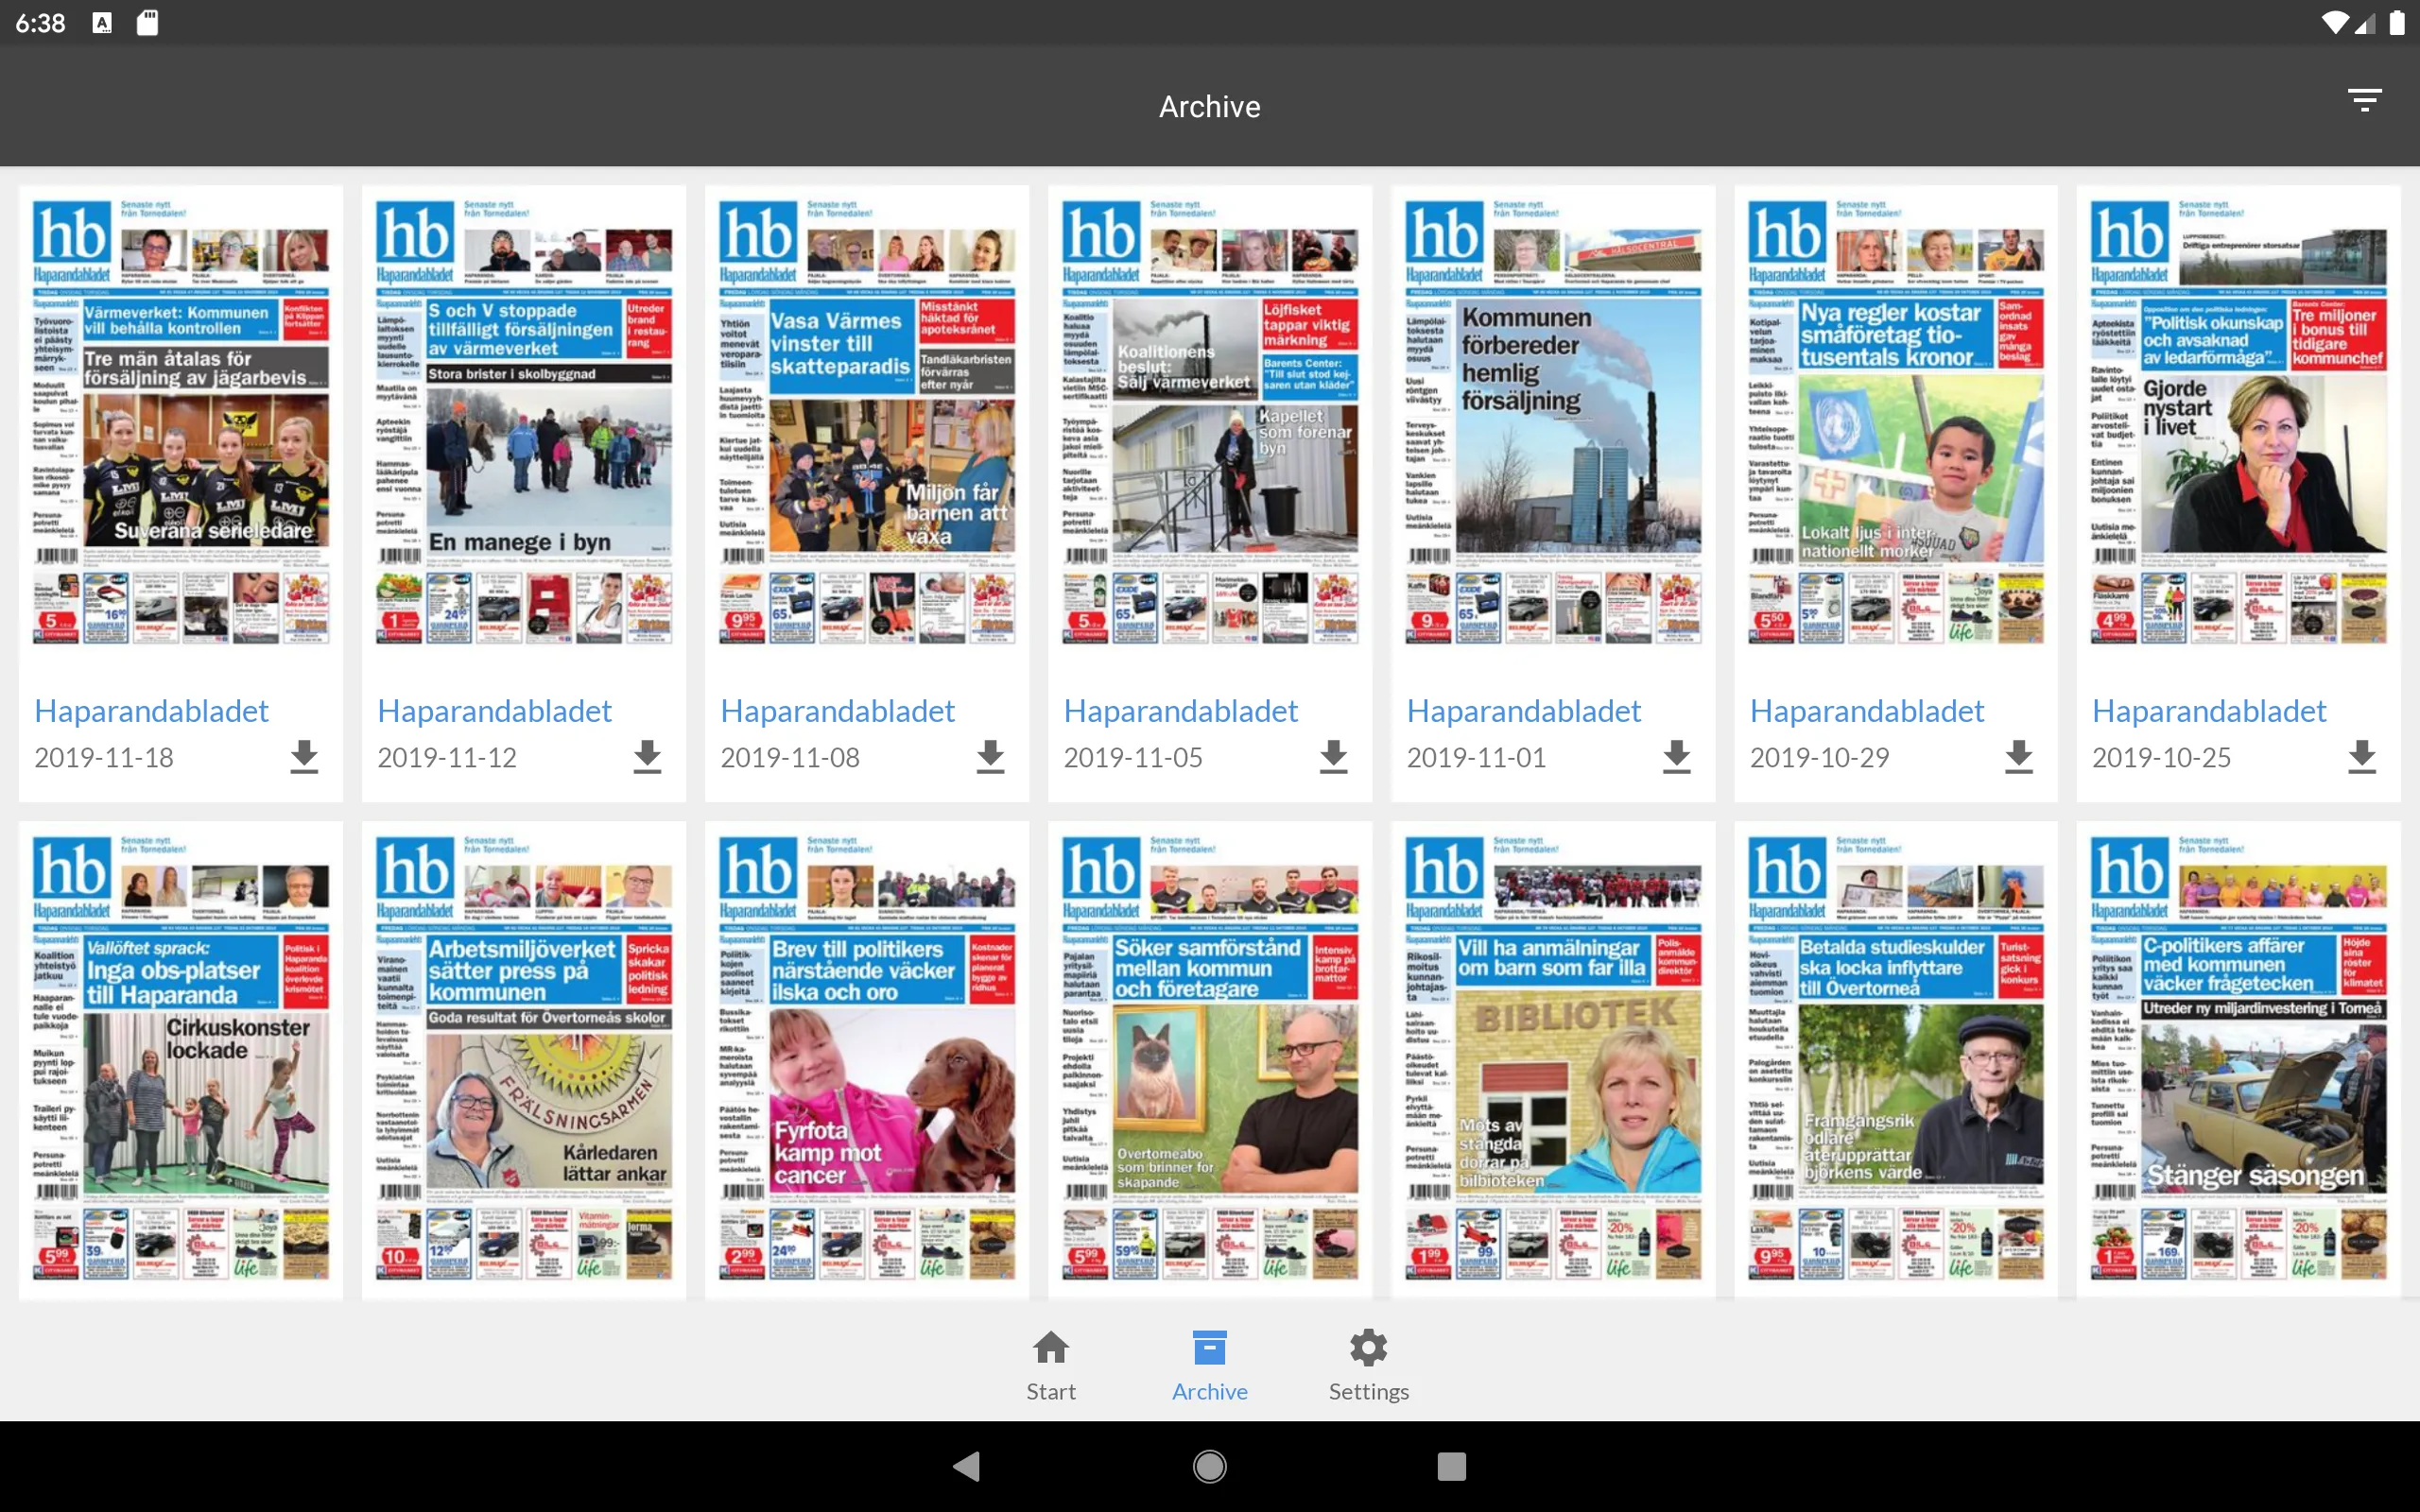Open the filter icon in the Archive header

point(2364,100)
